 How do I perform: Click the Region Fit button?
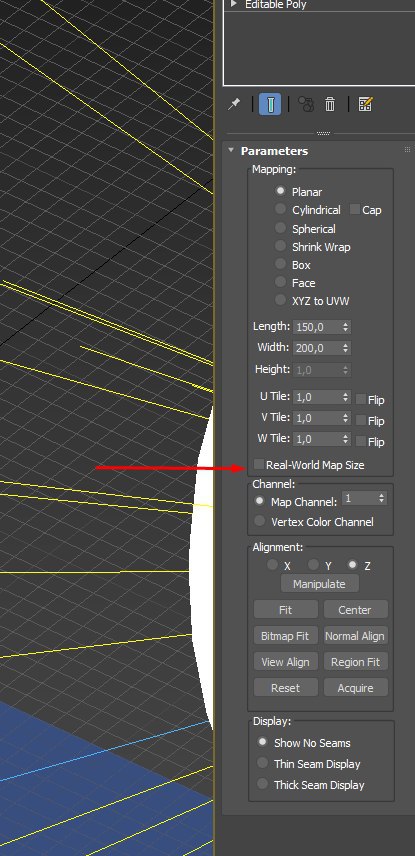pyautogui.click(x=355, y=662)
